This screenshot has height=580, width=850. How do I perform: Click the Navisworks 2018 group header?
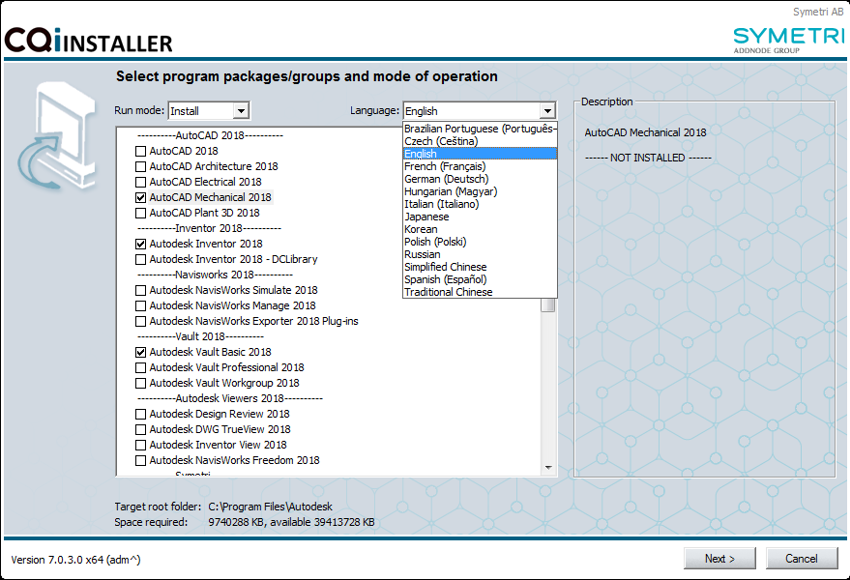[x=215, y=275]
